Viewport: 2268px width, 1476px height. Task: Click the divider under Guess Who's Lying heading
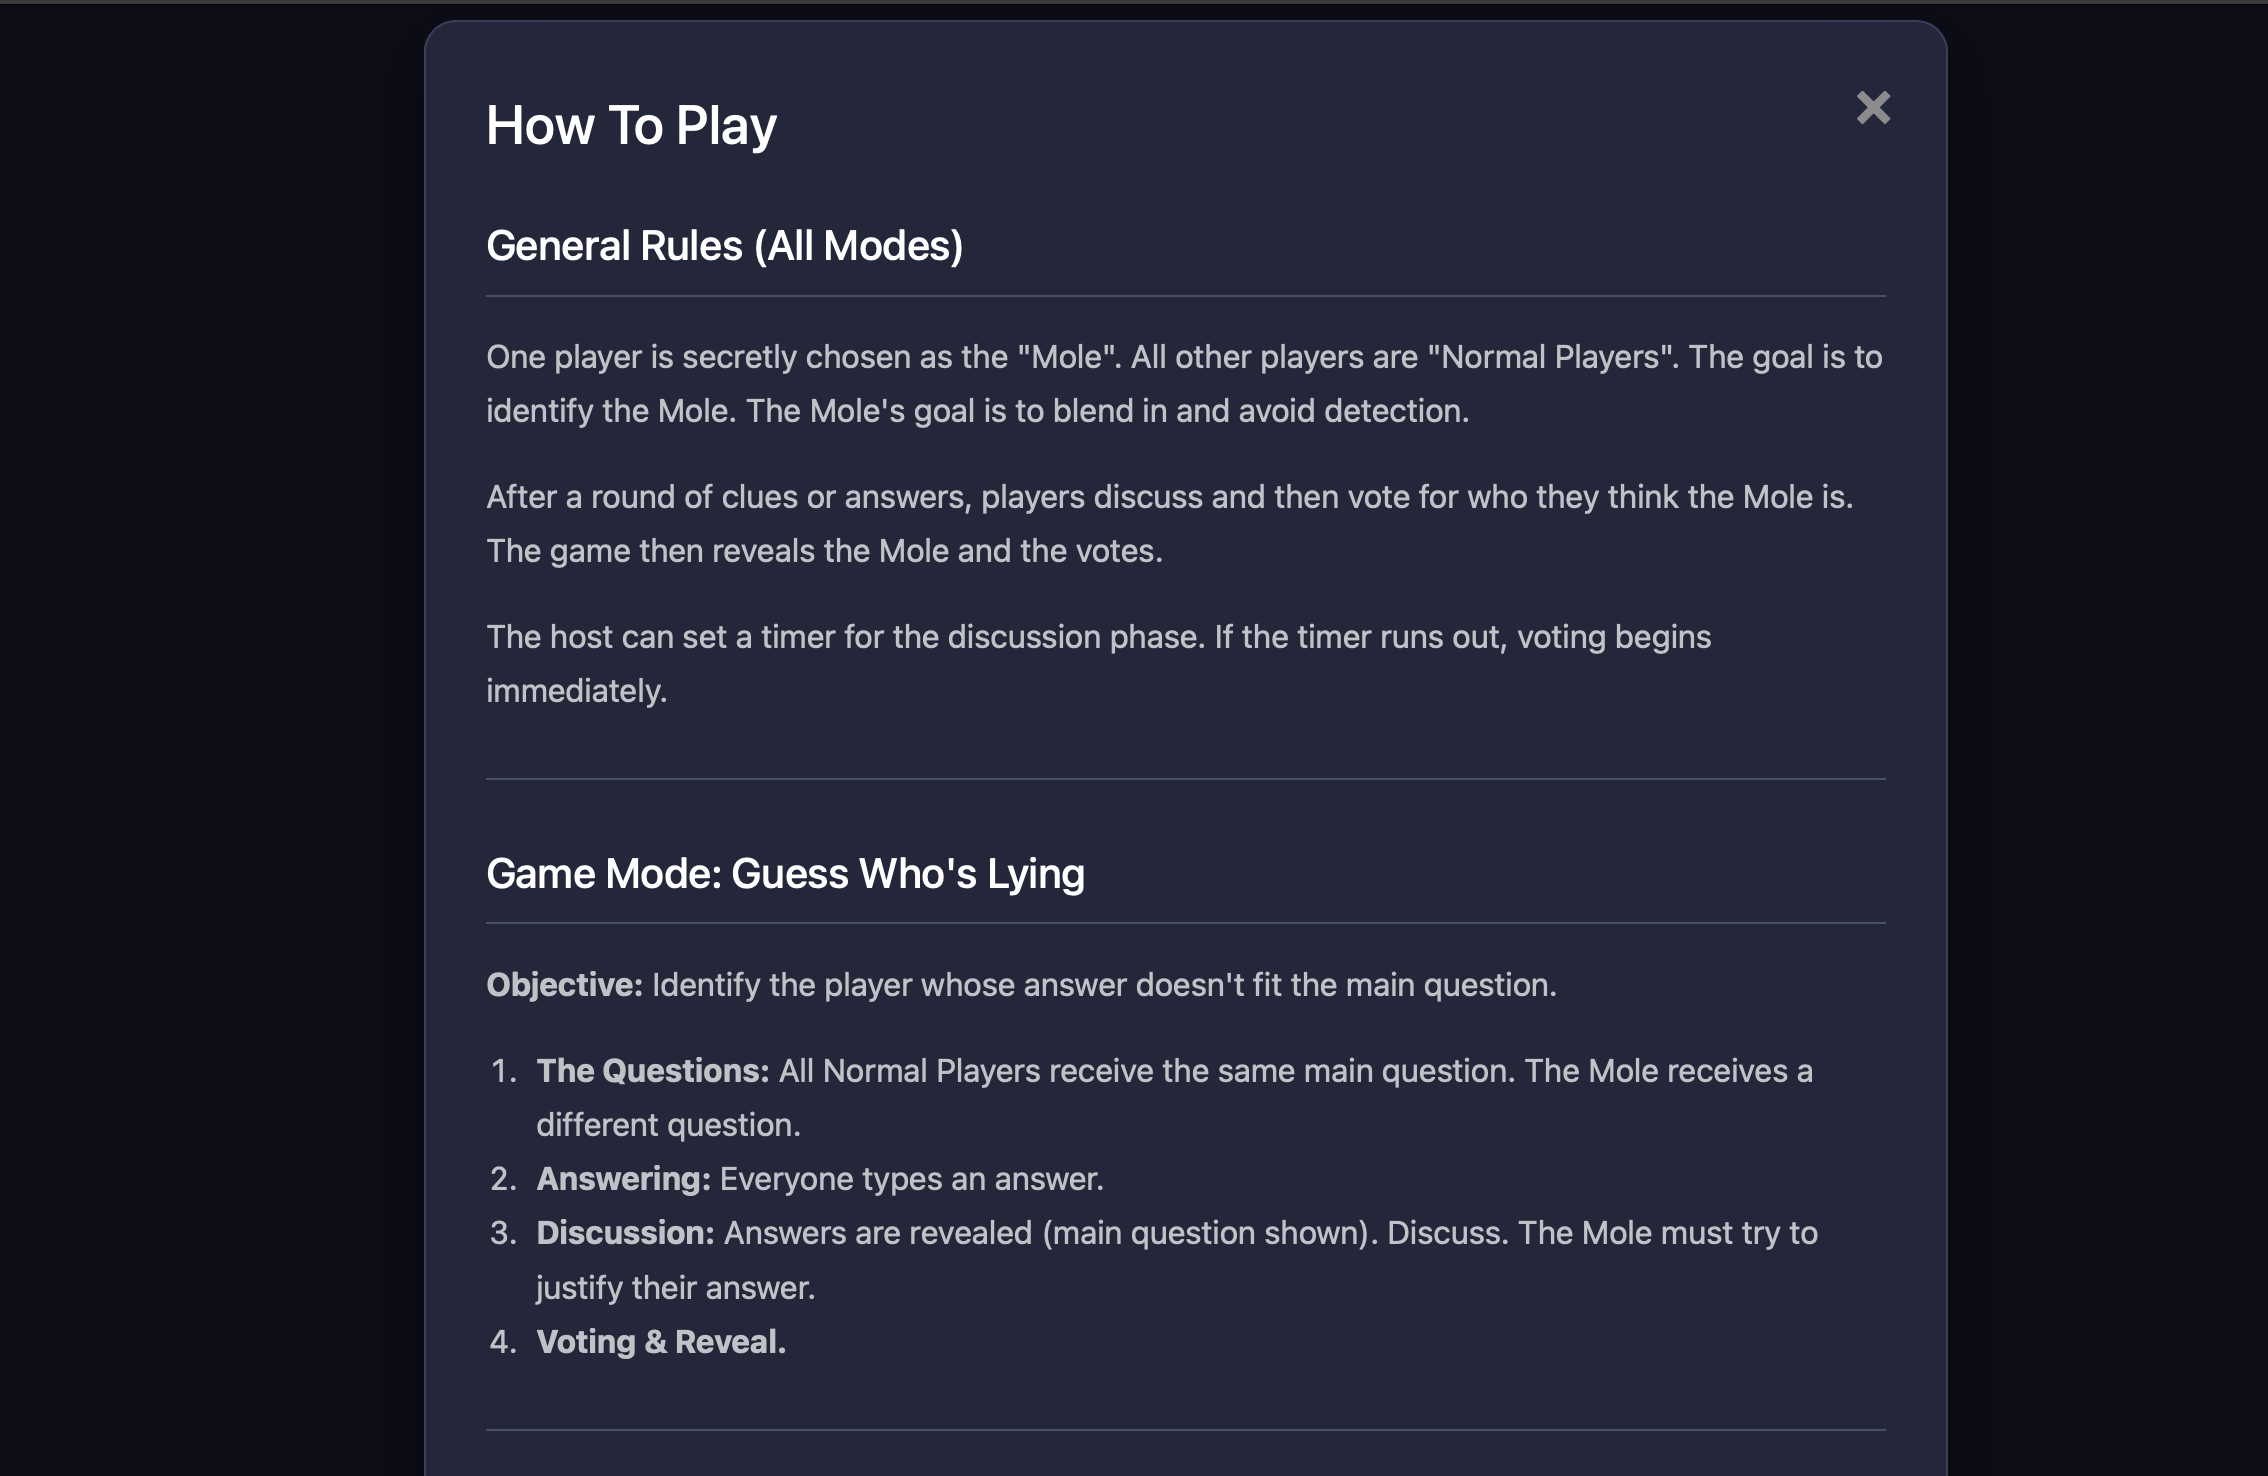[1185, 923]
